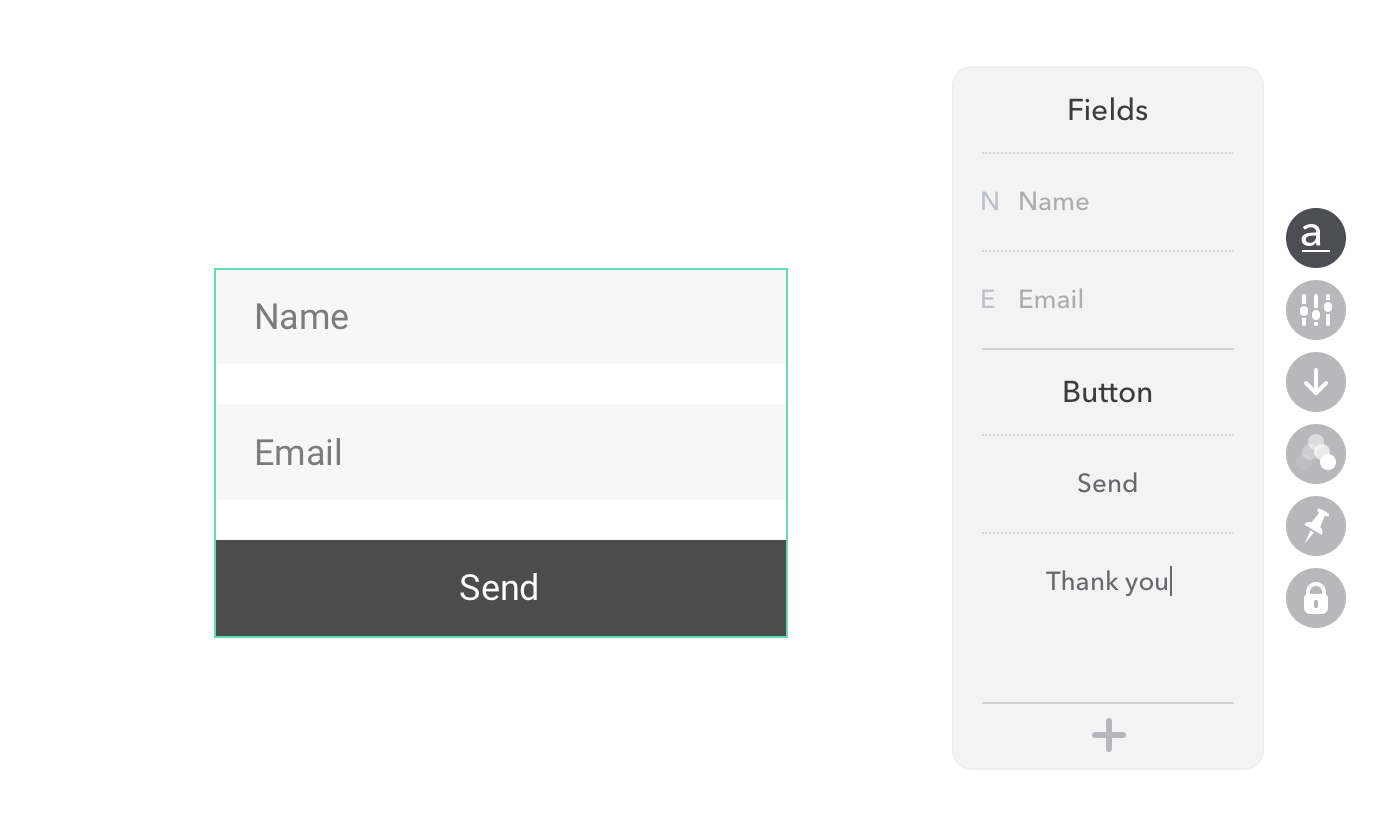
Task: Click the E type icon beside Email
Action: pyautogui.click(x=988, y=300)
